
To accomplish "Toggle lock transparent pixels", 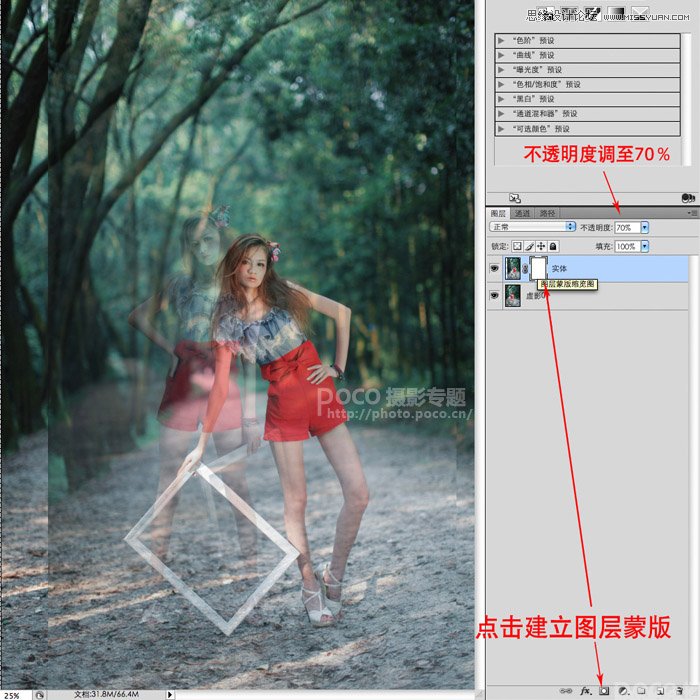I will point(517,246).
